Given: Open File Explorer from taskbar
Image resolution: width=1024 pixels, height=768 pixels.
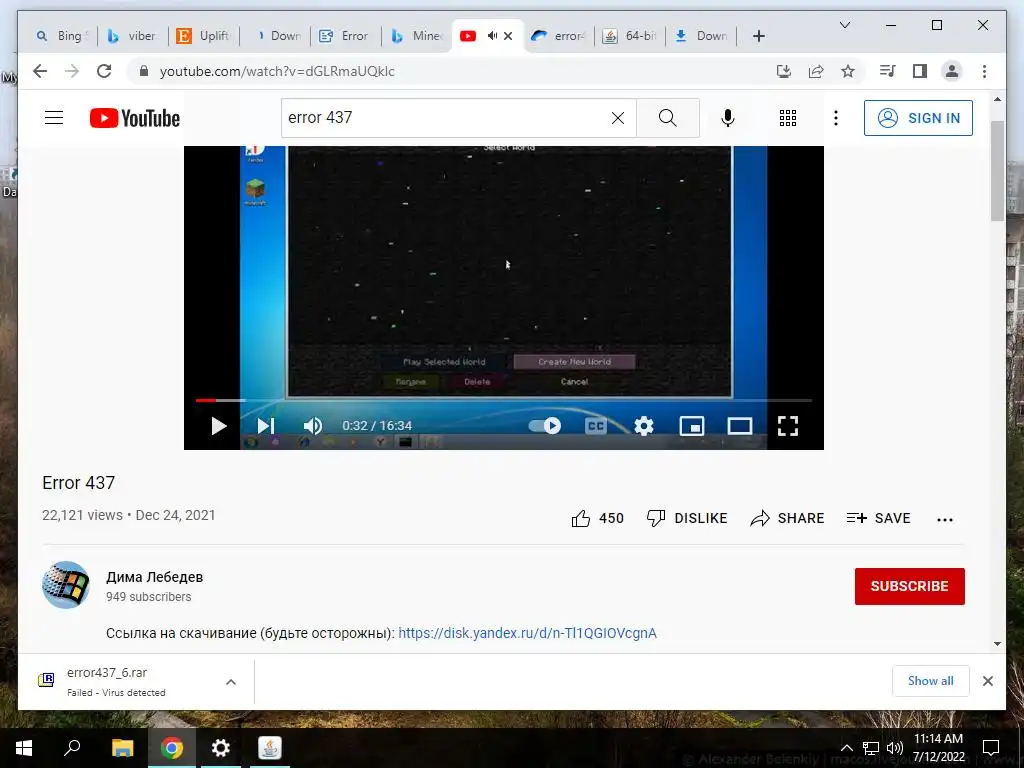Looking at the screenshot, I should 122,748.
